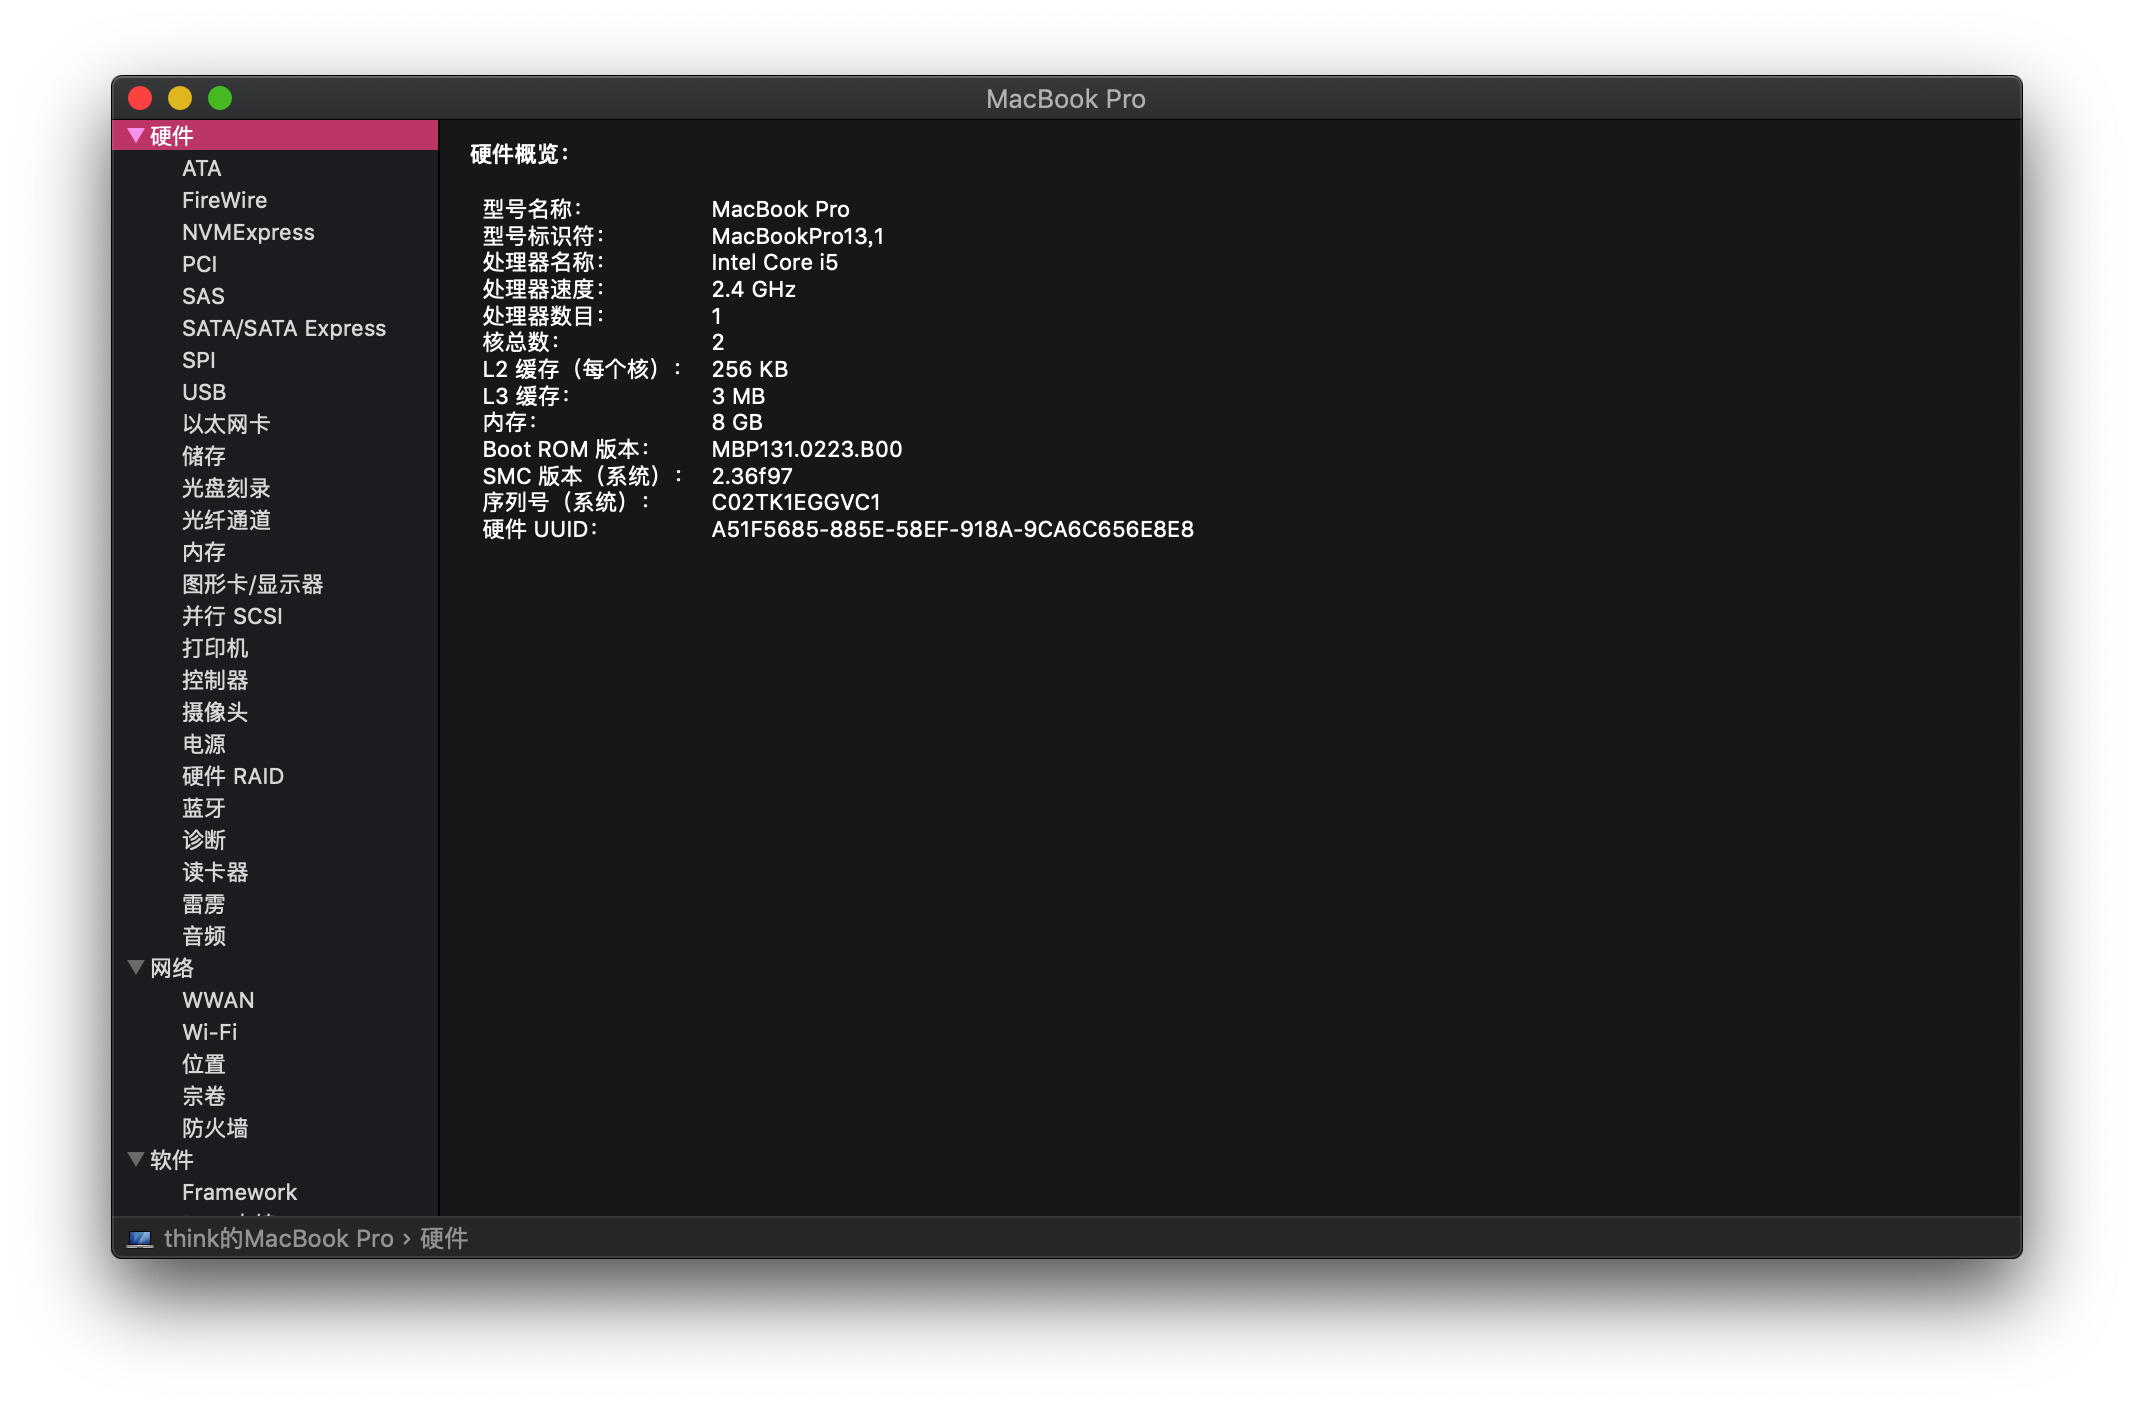
Task: Select the 电源 sidebar item
Action: point(204,744)
